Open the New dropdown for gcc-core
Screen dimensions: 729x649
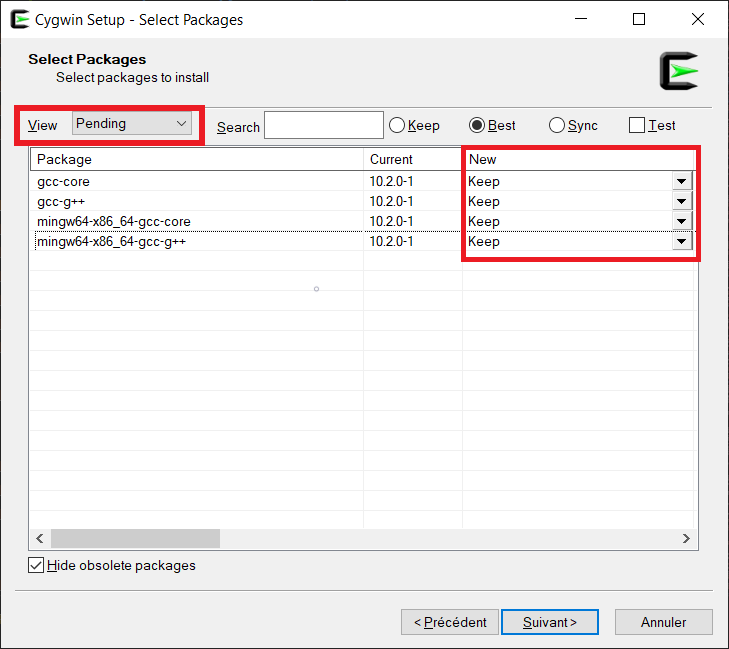pyautogui.click(x=682, y=181)
